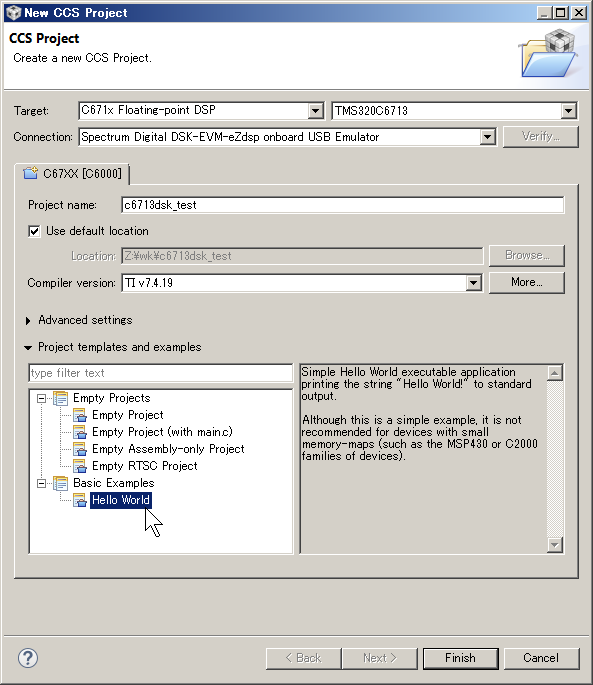Open the Target family dropdown
This screenshot has width=593, height=685.
point(315,111)
